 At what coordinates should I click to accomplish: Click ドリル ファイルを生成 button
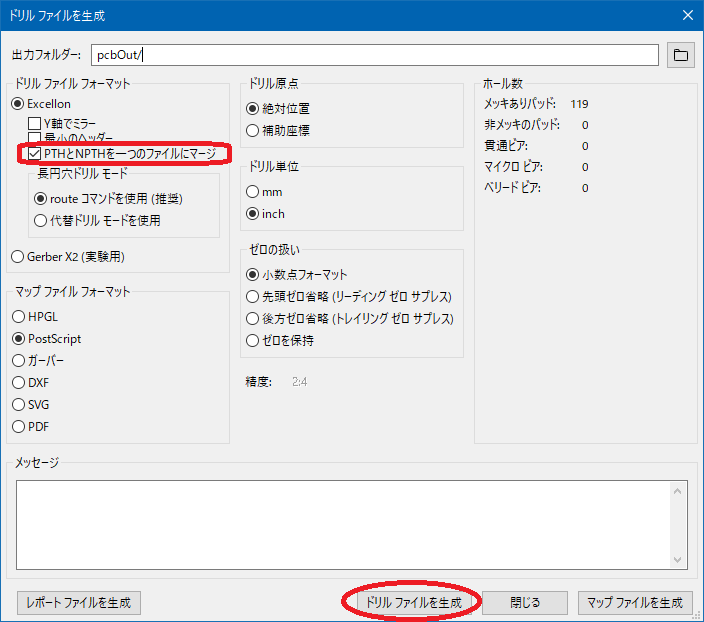[413, 603]
